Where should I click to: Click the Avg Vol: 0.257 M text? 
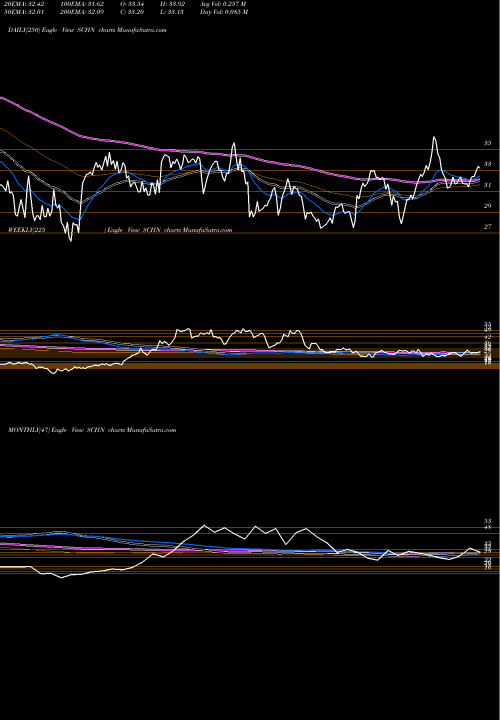[224, 4]
